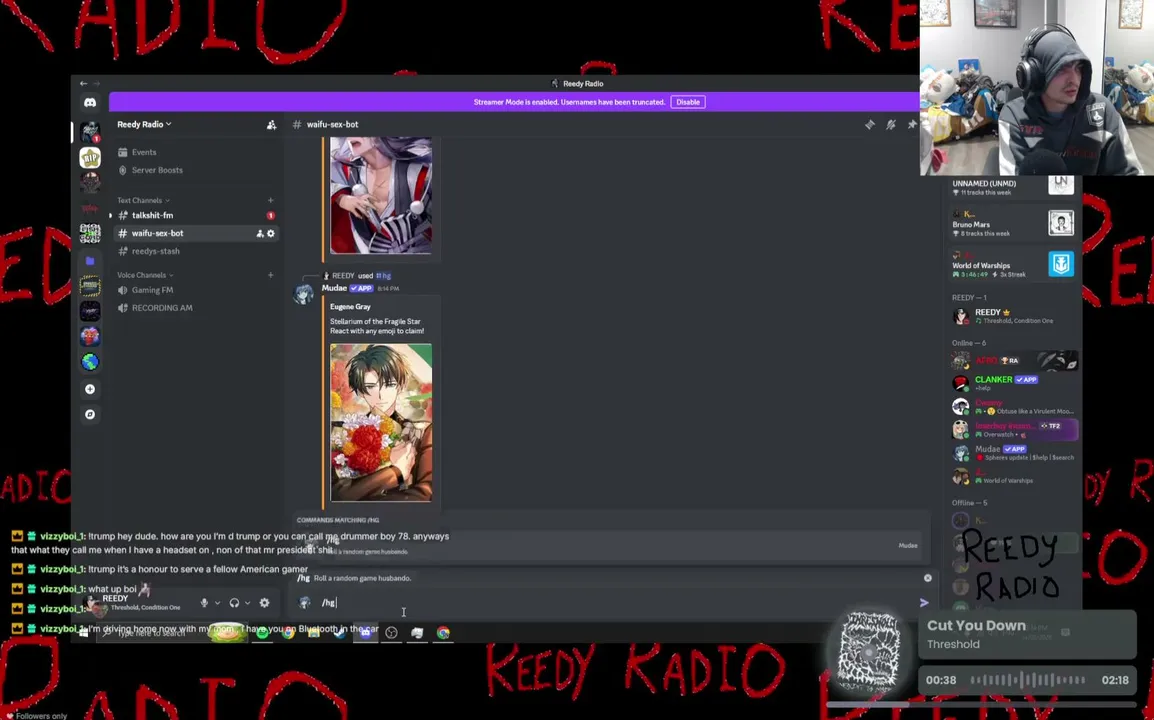Click REEDY user panel avatar
Viewport: 1154px width, 720px height.
click(x=93, y=604)
